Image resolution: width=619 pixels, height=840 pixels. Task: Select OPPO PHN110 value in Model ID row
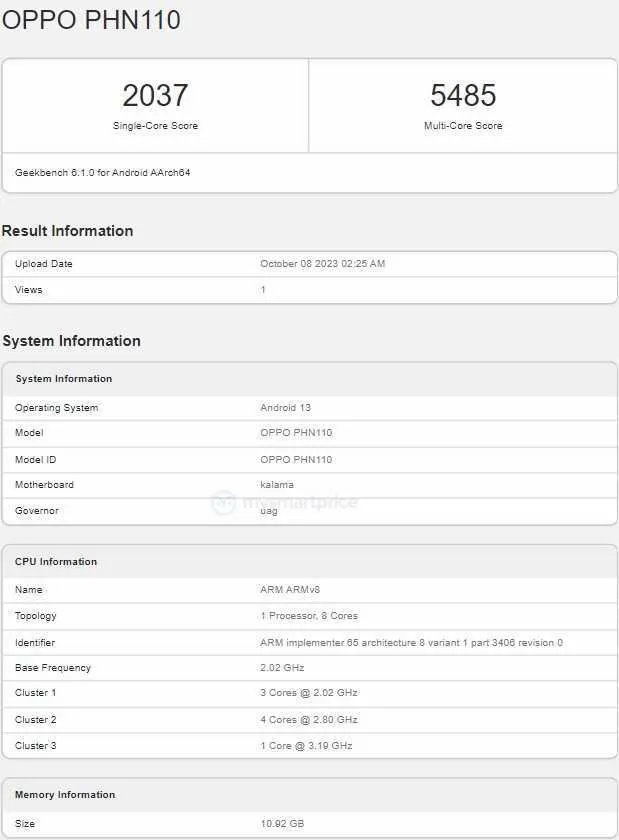point(296,460)
